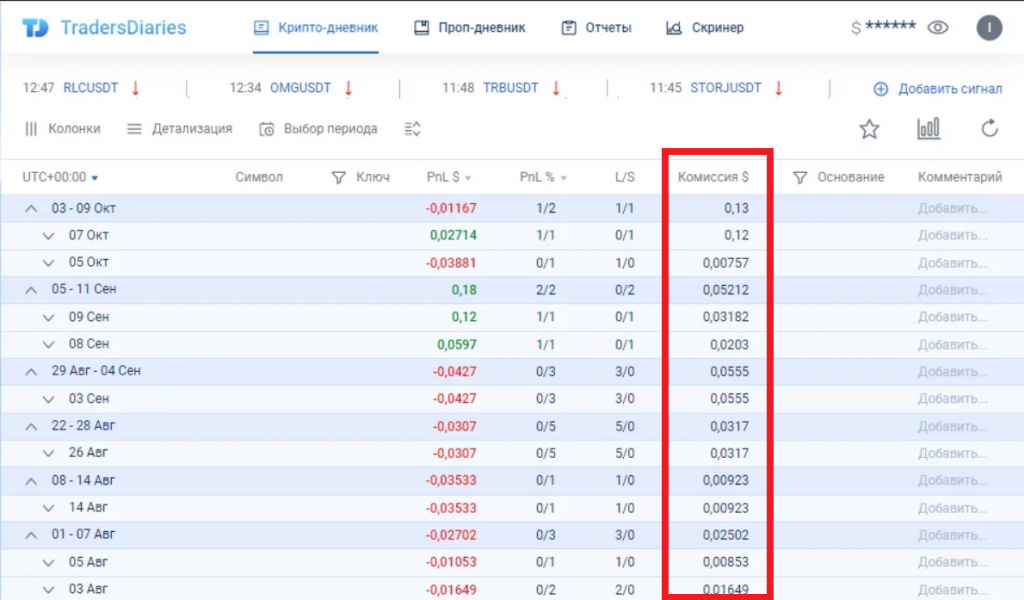Click the red down arrow beside OMGUSDT

pos(348,88)
